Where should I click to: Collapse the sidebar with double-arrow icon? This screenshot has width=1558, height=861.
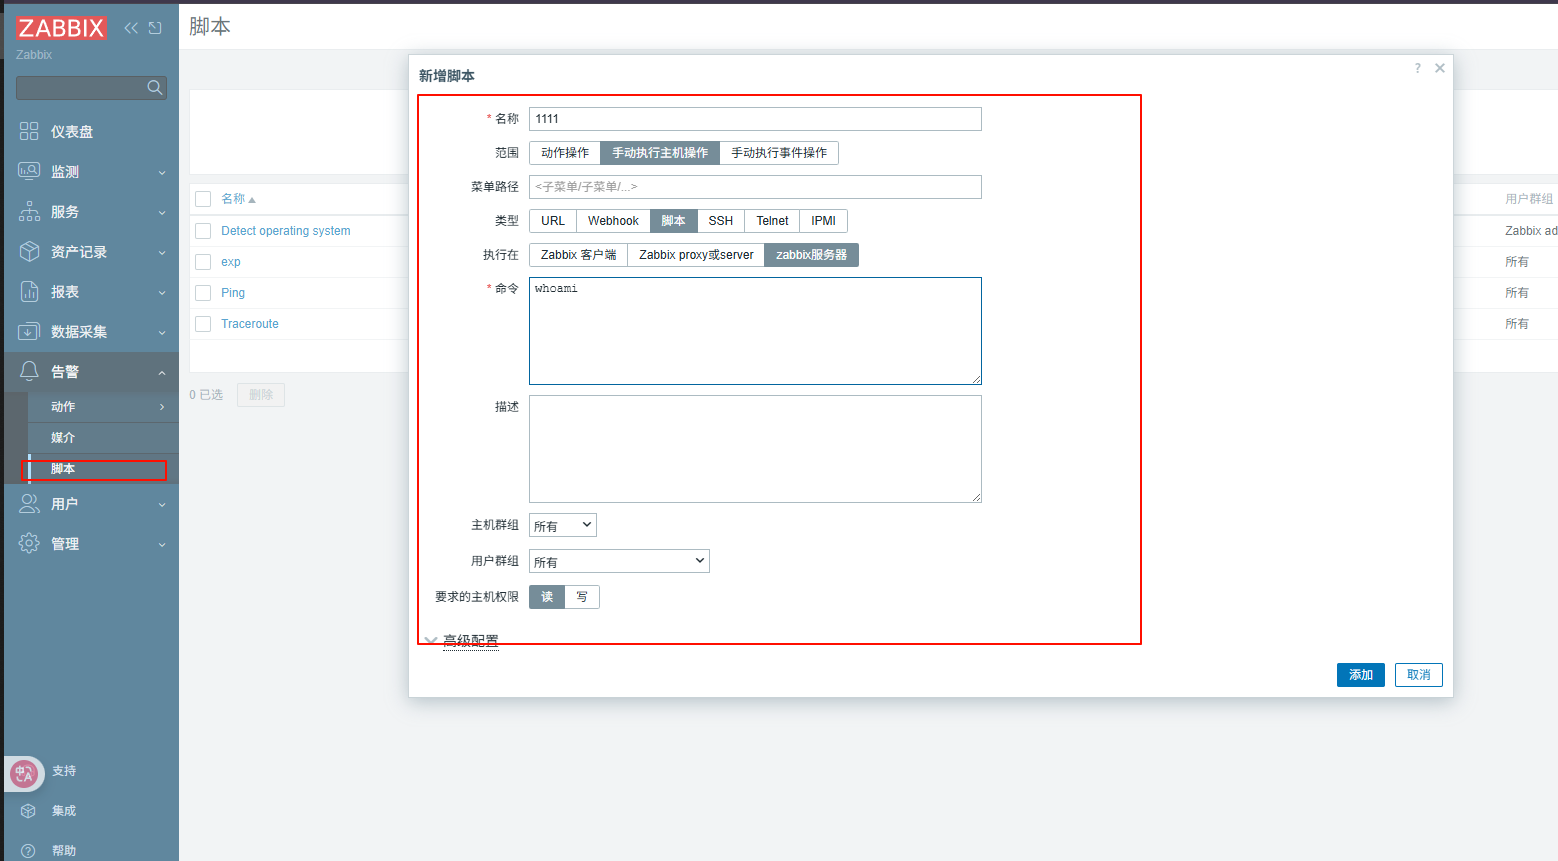pyautogui.click(x=131, y=28)
